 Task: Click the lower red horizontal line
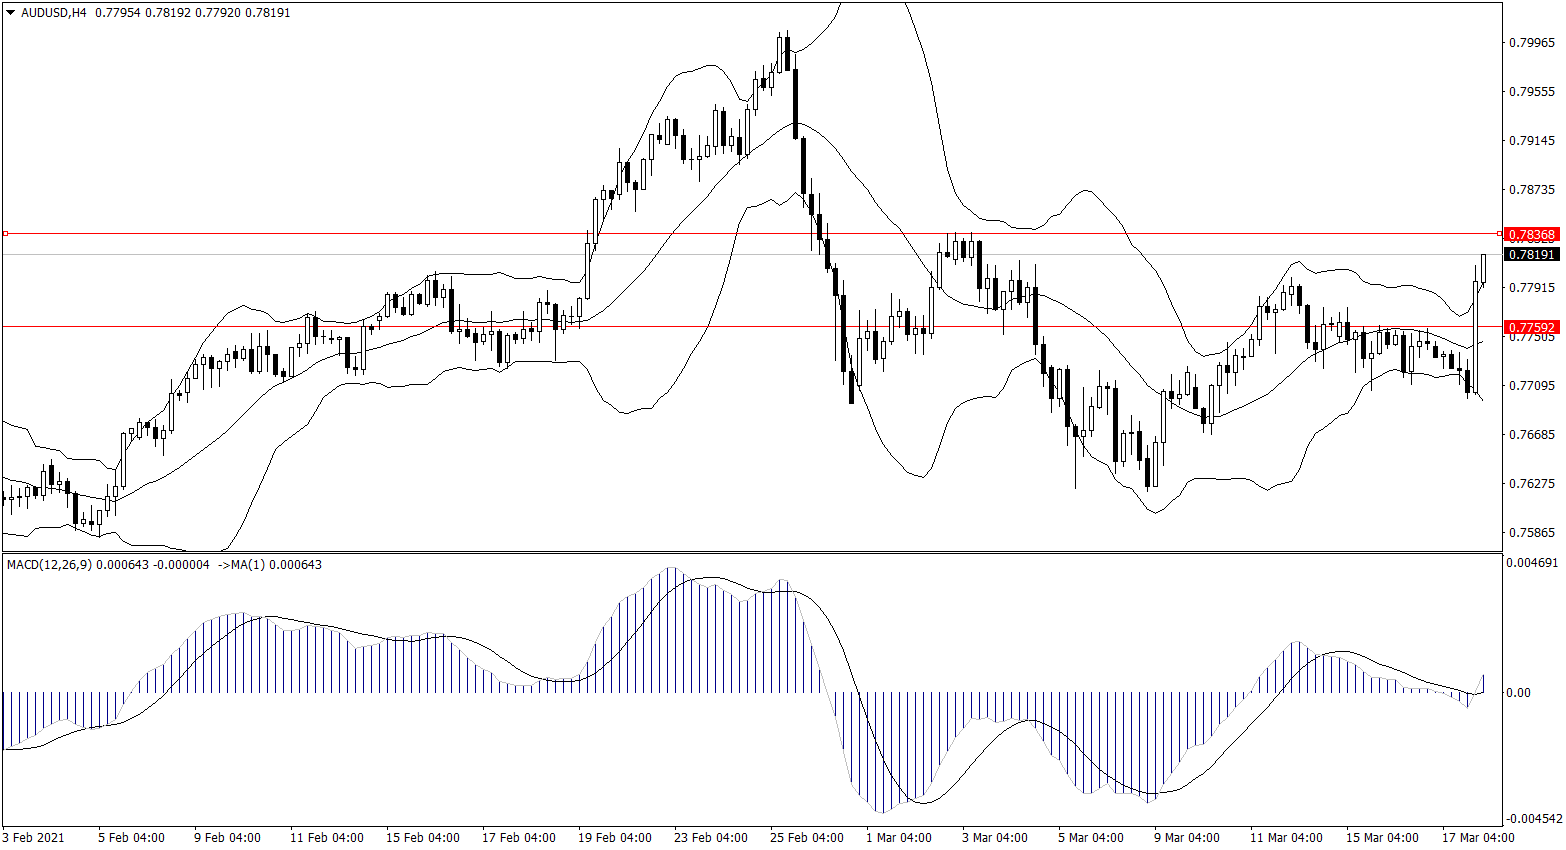(x=700, y=326)
